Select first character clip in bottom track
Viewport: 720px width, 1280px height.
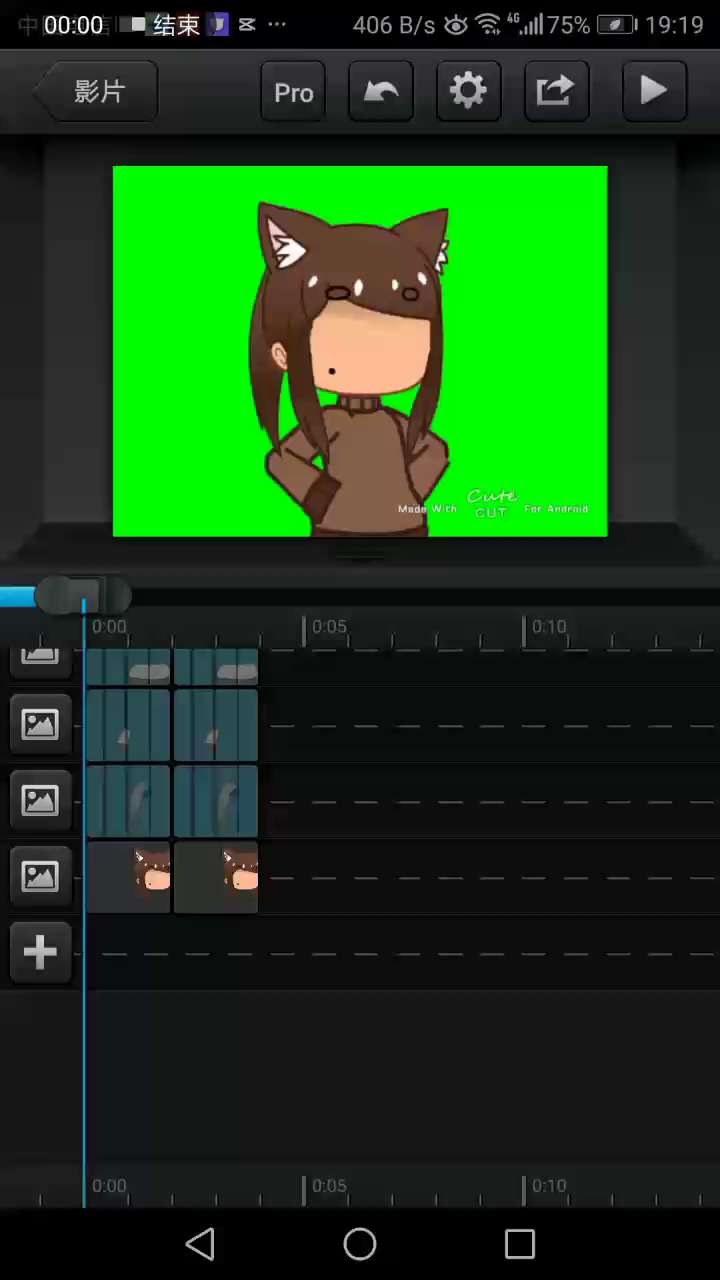click(x=128, y=877)
